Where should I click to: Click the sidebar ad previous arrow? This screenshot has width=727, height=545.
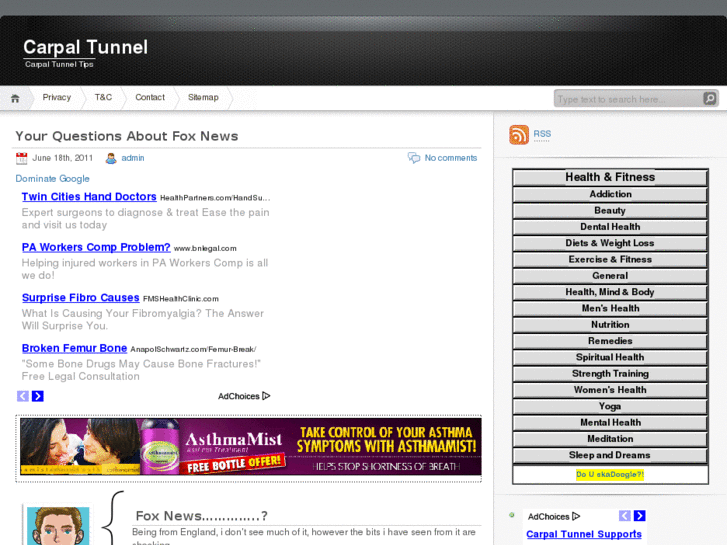pos(625,516)
